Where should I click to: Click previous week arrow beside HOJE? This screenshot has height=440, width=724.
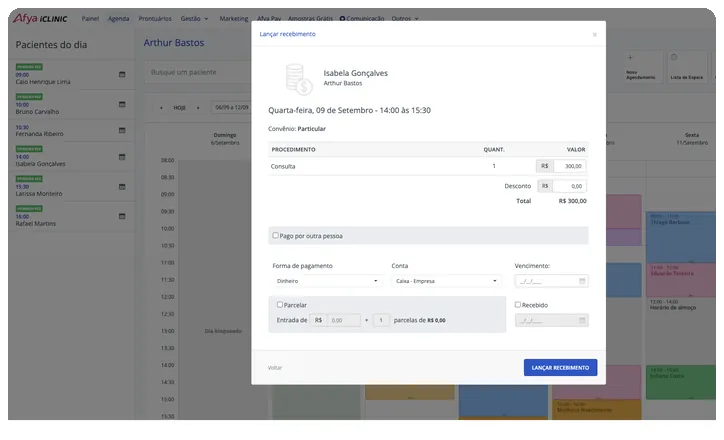point(161,108)
